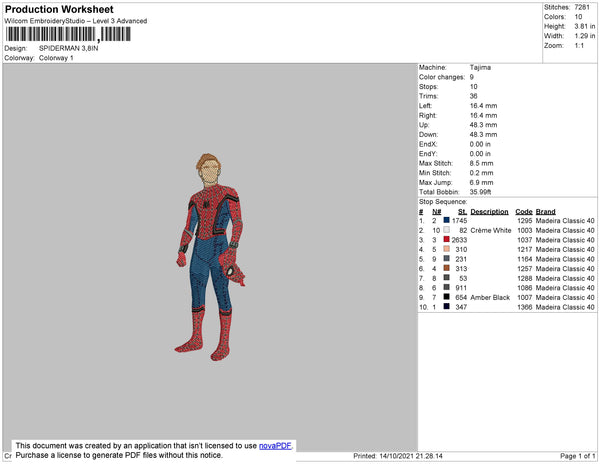Click the stitch count '1745' in row 1
The height and width of the screenshot is (464, 600).
(459, 221)
